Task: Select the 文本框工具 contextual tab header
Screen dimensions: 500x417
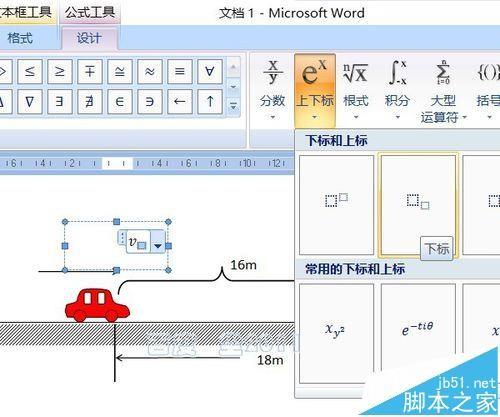Action: (x=27, y=13)
